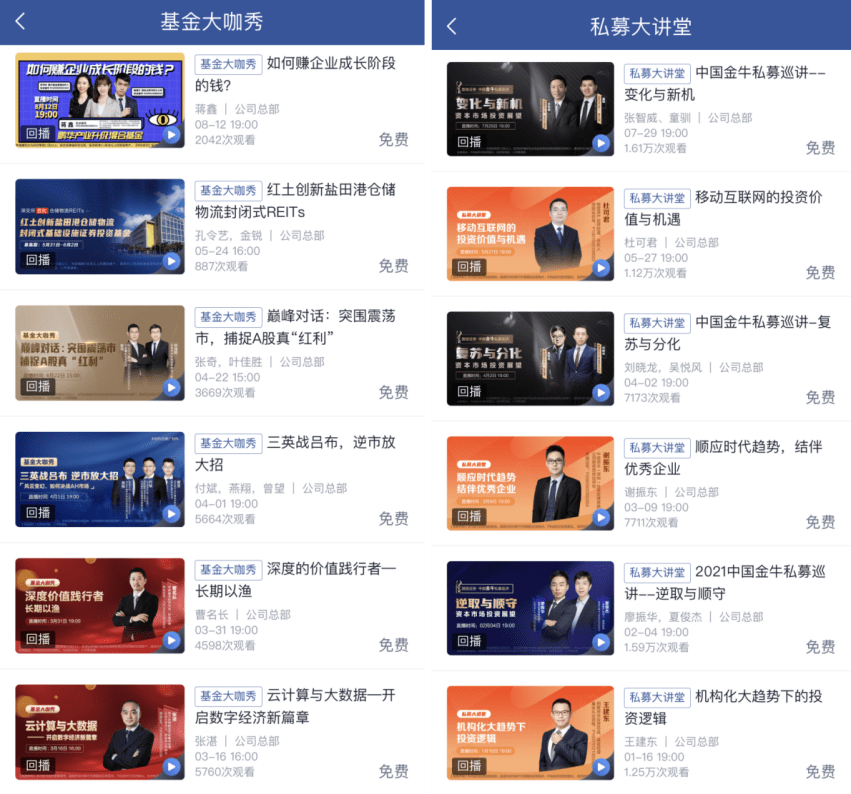This screenshot has height=794, width=851.
Task: Select the 顺应时代趋势 结伴优秀企业 thumbnail
Action: [x=530, y=483]
